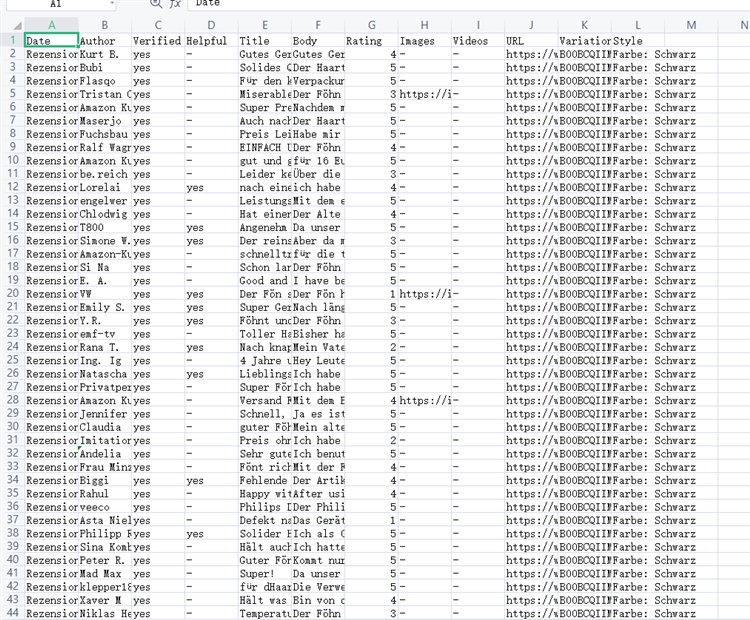Click the magnifier icon beside the name box
The height and width of the screenshot is (620, 750).
pyautogui.click(x=155, y=4)
